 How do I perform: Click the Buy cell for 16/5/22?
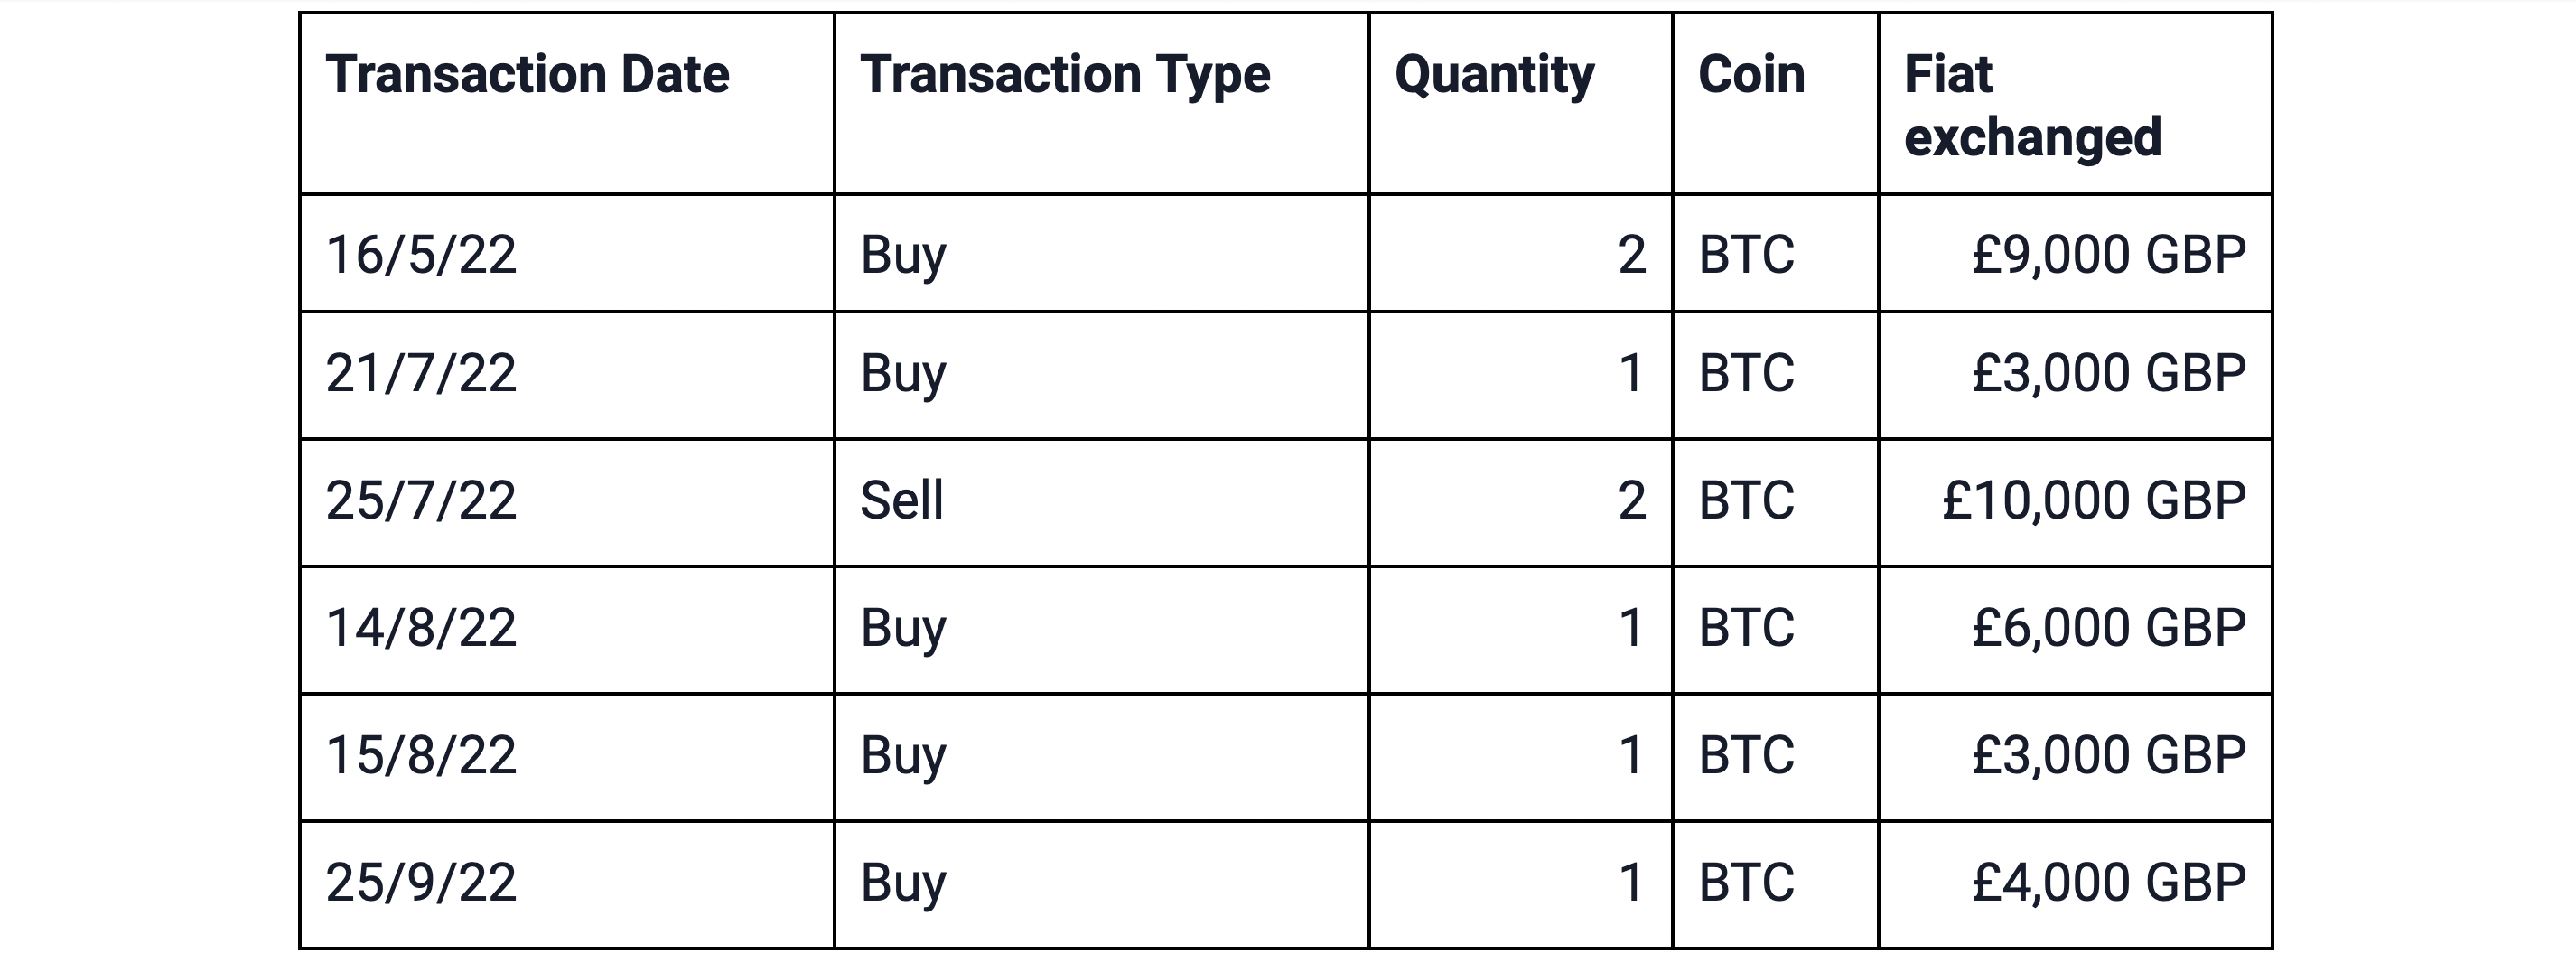click(903, 254)
